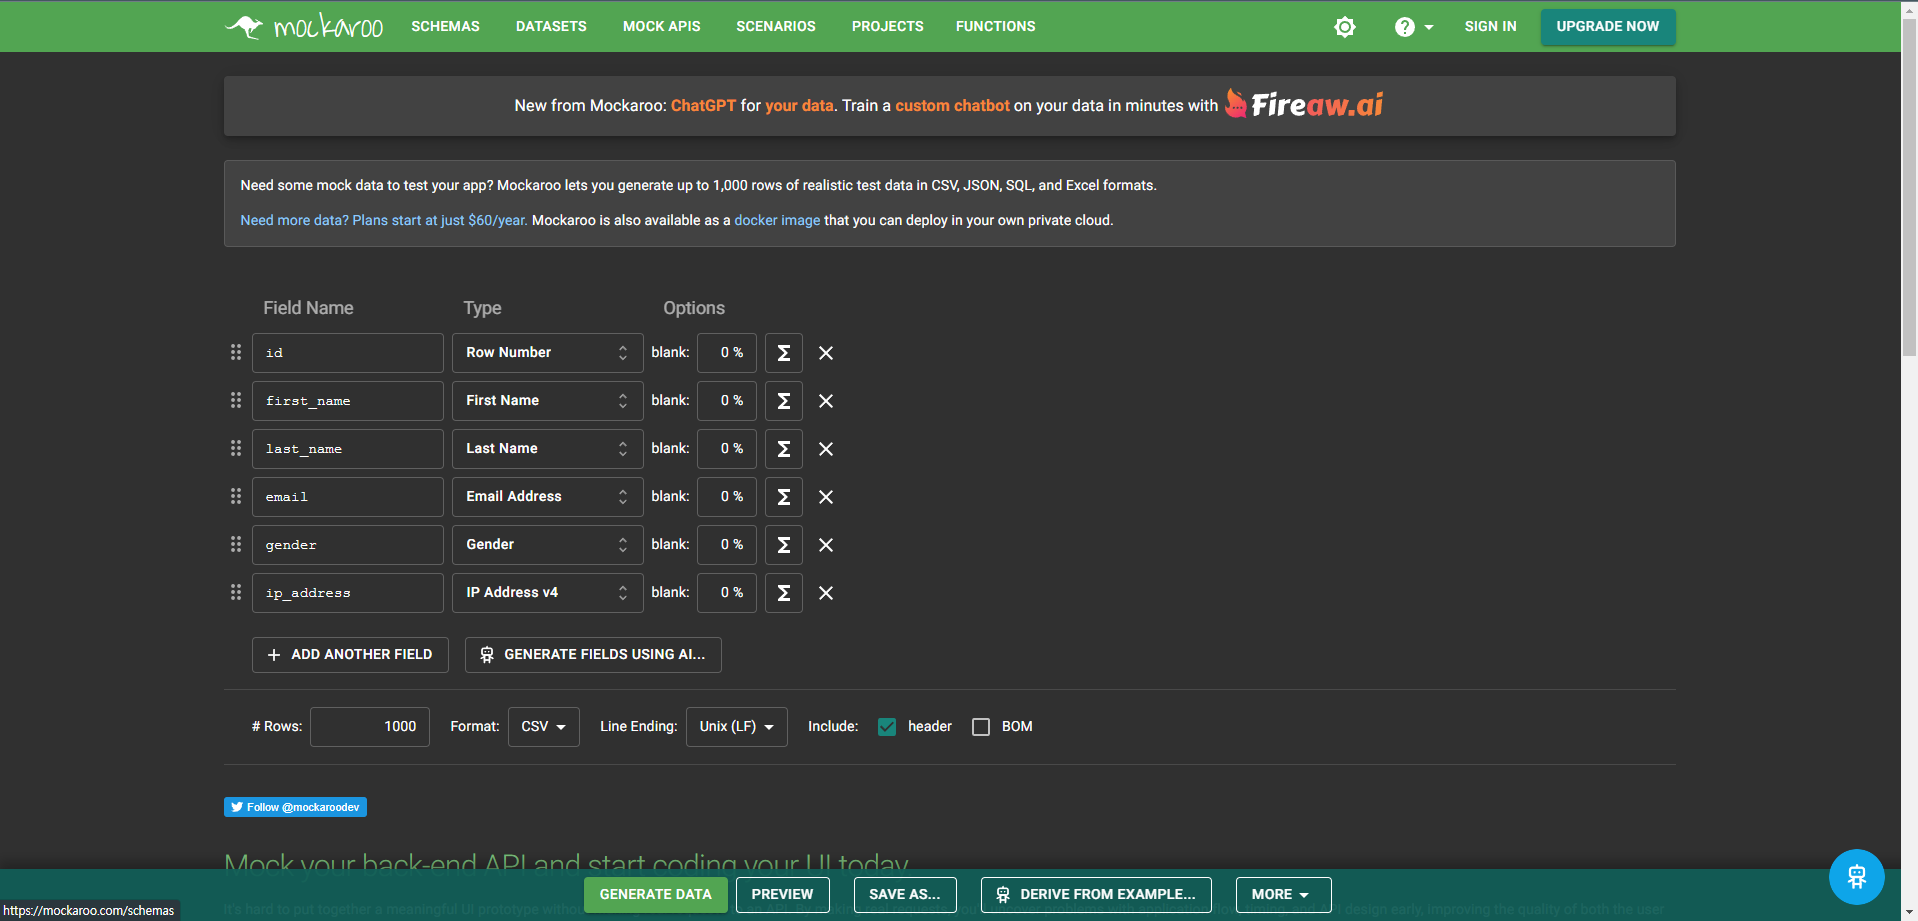
Task: Click the # Rows input box
Action: (370, 727)
